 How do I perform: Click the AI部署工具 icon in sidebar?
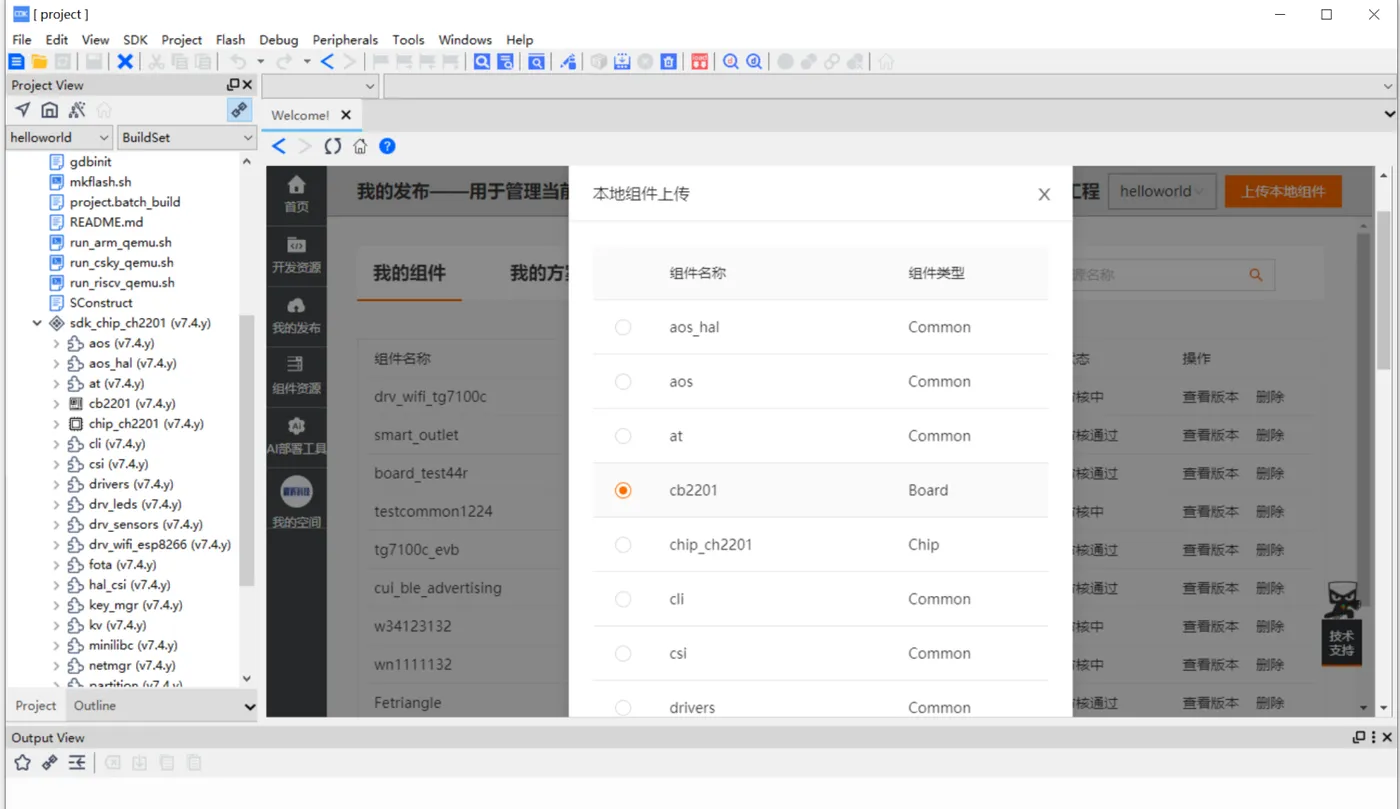point(296,426)
